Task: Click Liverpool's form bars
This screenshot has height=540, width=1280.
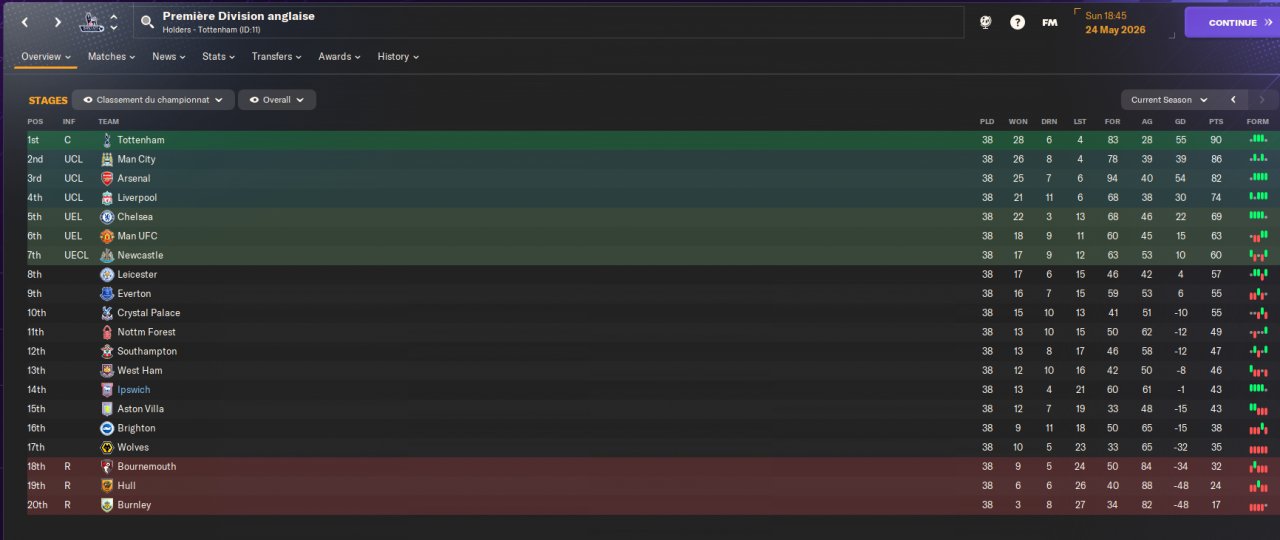Action: (1258, 197)
